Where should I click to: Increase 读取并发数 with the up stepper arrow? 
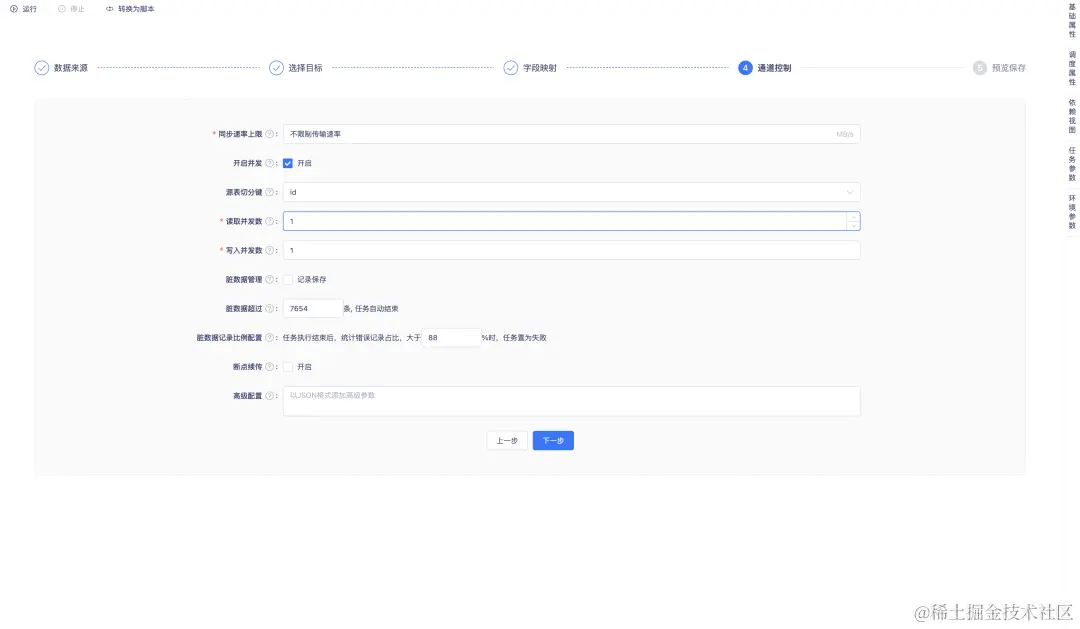point(853,217)
